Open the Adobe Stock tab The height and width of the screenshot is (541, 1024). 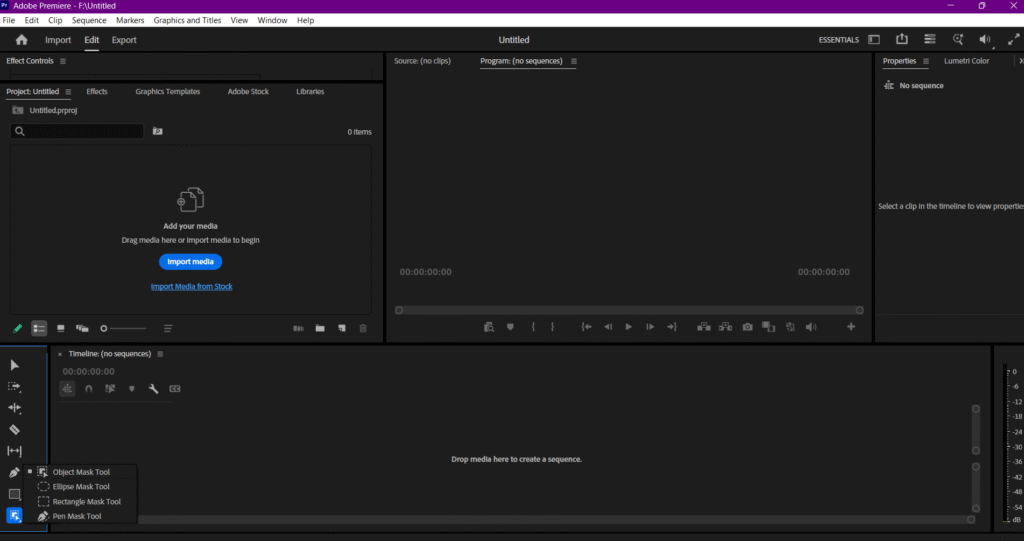point(248,91)
